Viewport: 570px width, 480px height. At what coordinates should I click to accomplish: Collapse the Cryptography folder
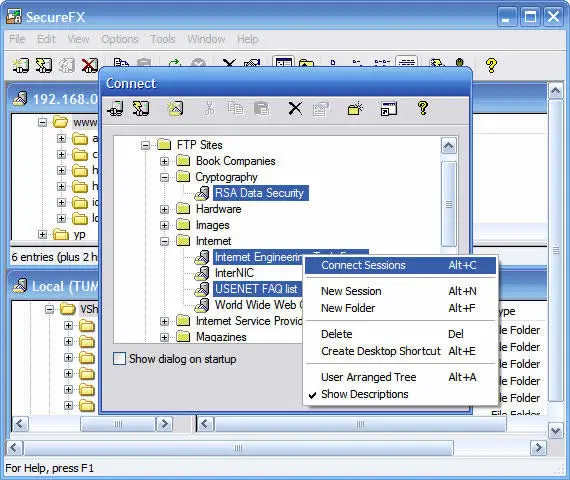[x=164, y=177]
